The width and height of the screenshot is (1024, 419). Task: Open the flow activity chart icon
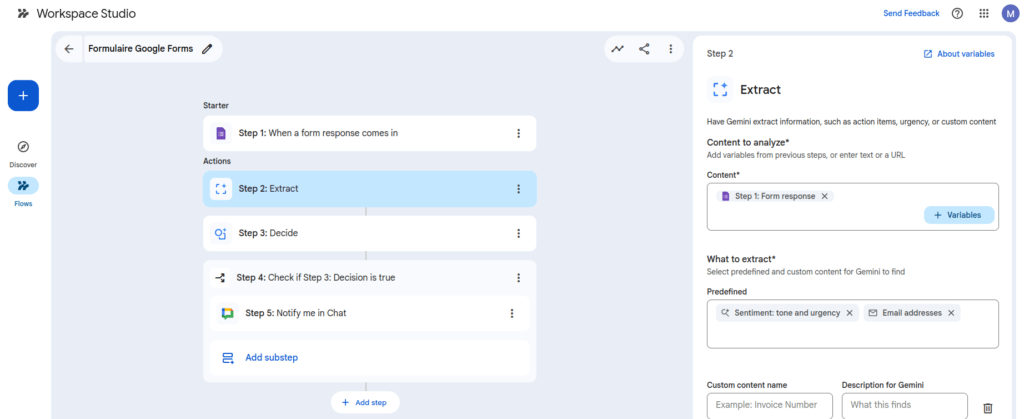click(x=618, y=49)
